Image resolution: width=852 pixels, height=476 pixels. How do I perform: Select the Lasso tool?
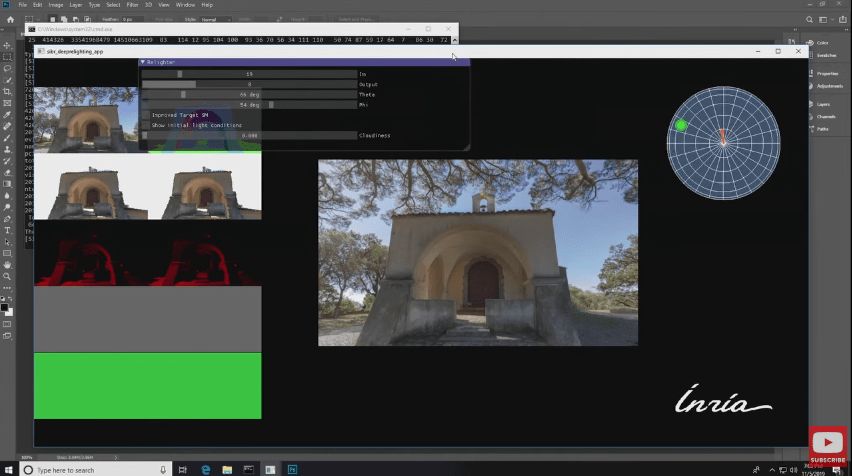7,68
